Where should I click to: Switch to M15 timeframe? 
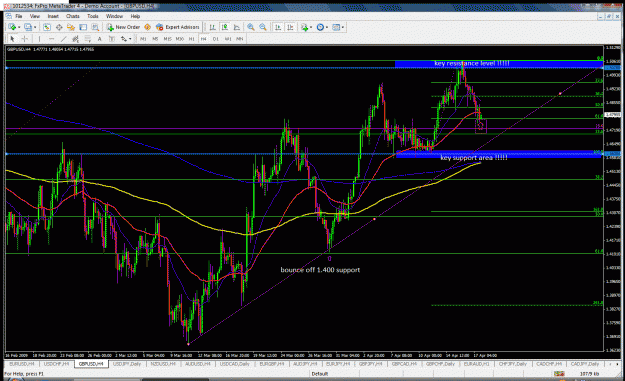pyautogui.click(x=167, y=39)
